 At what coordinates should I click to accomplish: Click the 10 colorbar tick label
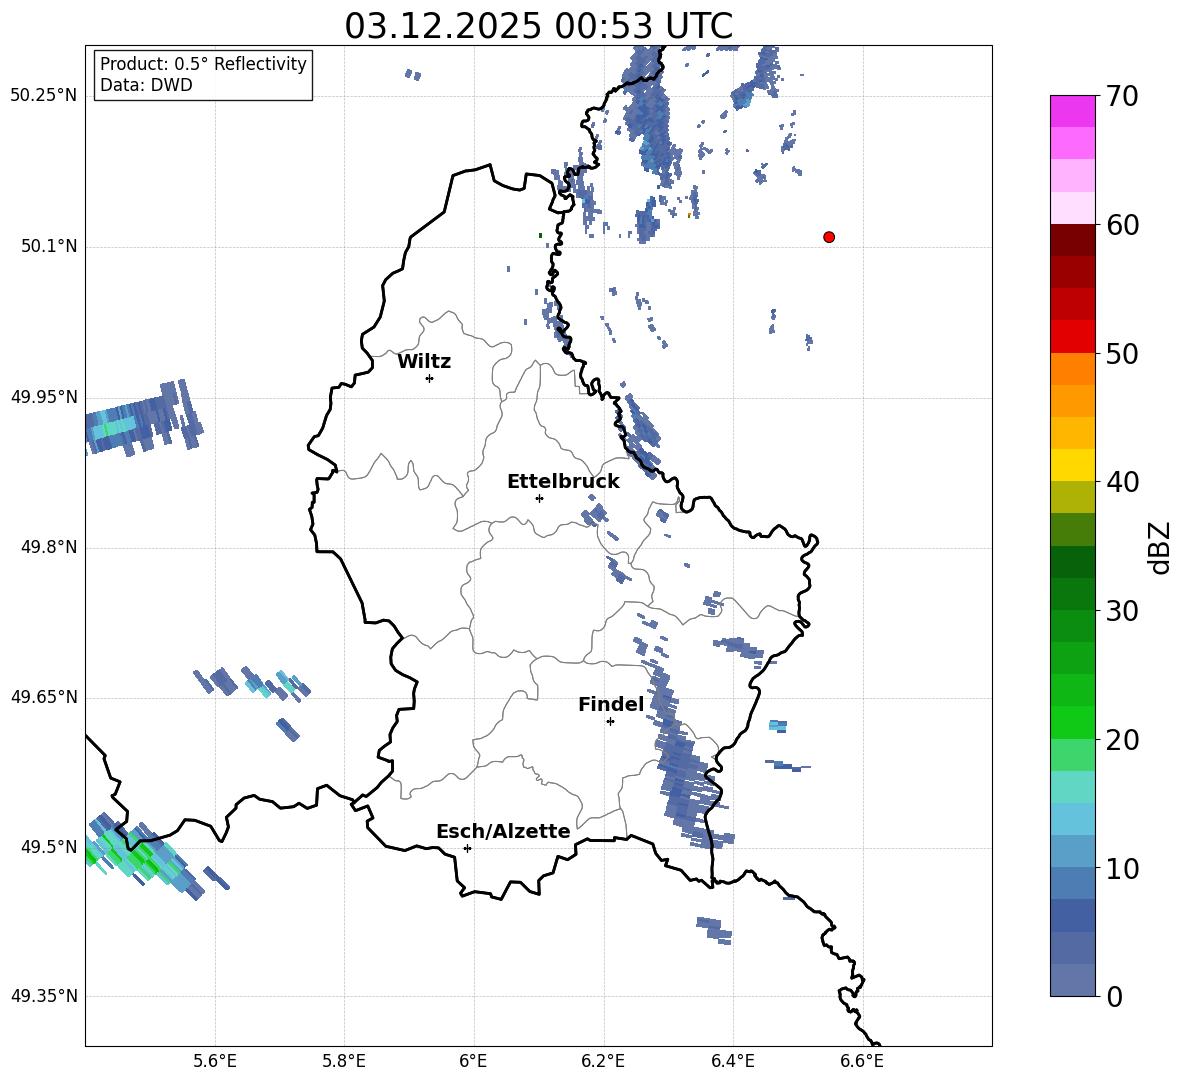point(1122,869)
